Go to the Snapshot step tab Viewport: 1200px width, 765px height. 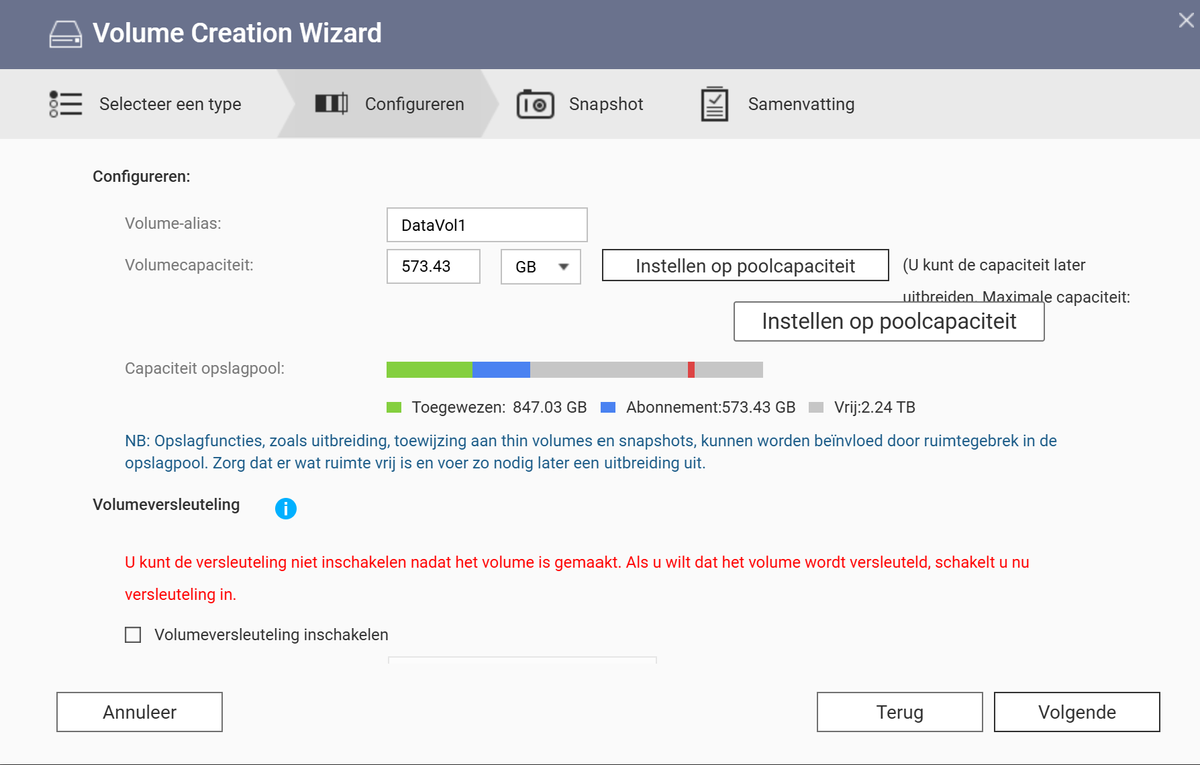[x=580, y=104]
